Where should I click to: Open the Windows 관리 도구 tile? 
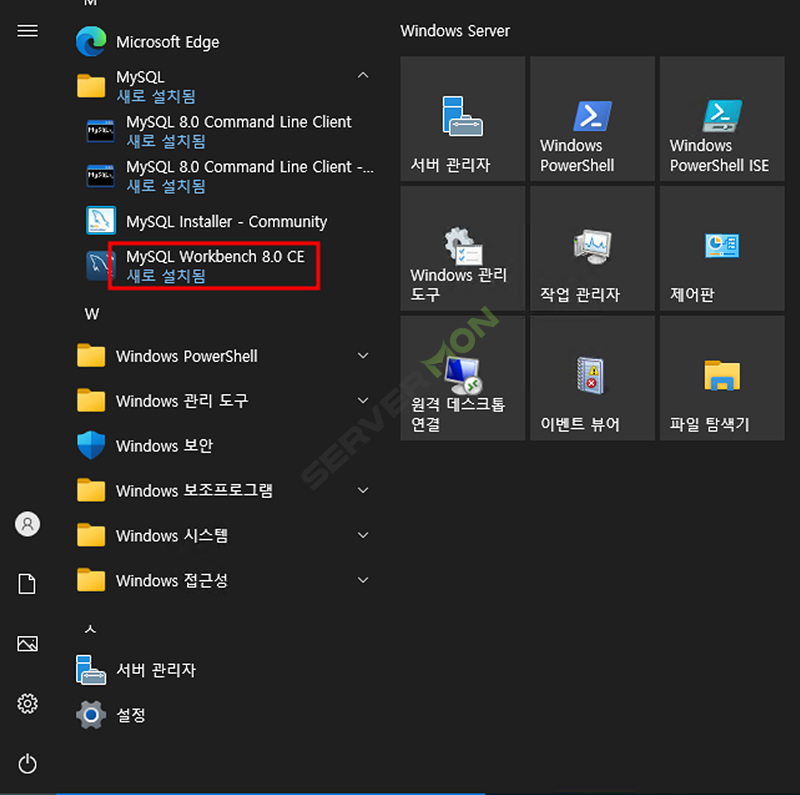pyautogui.click(x=463, y=248)
